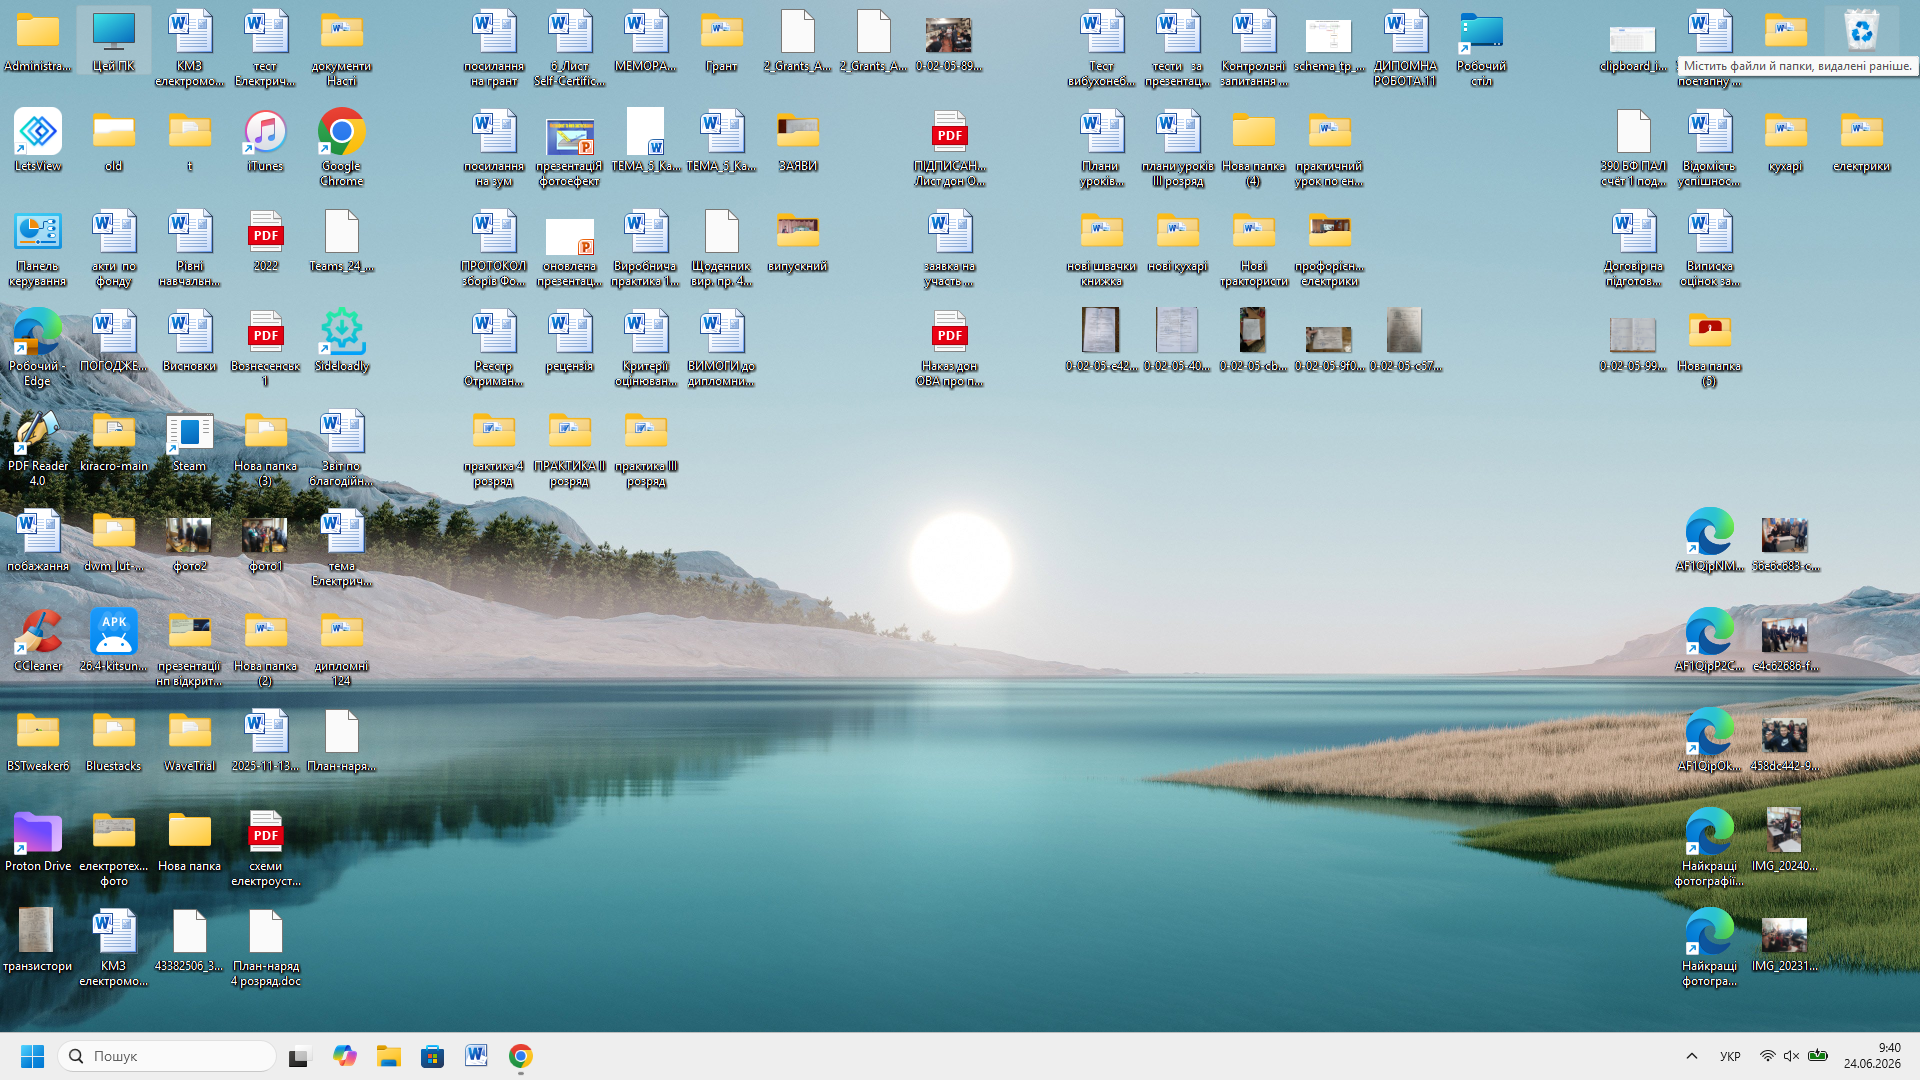1920x1080 pixels.
Task: Select the Sideloadly desktop icon
Action: [x=342, y=340]
